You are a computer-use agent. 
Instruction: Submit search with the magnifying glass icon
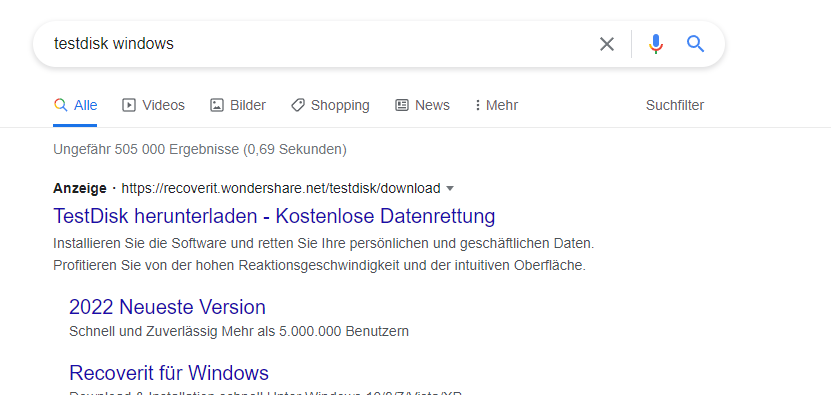[695, 44]
